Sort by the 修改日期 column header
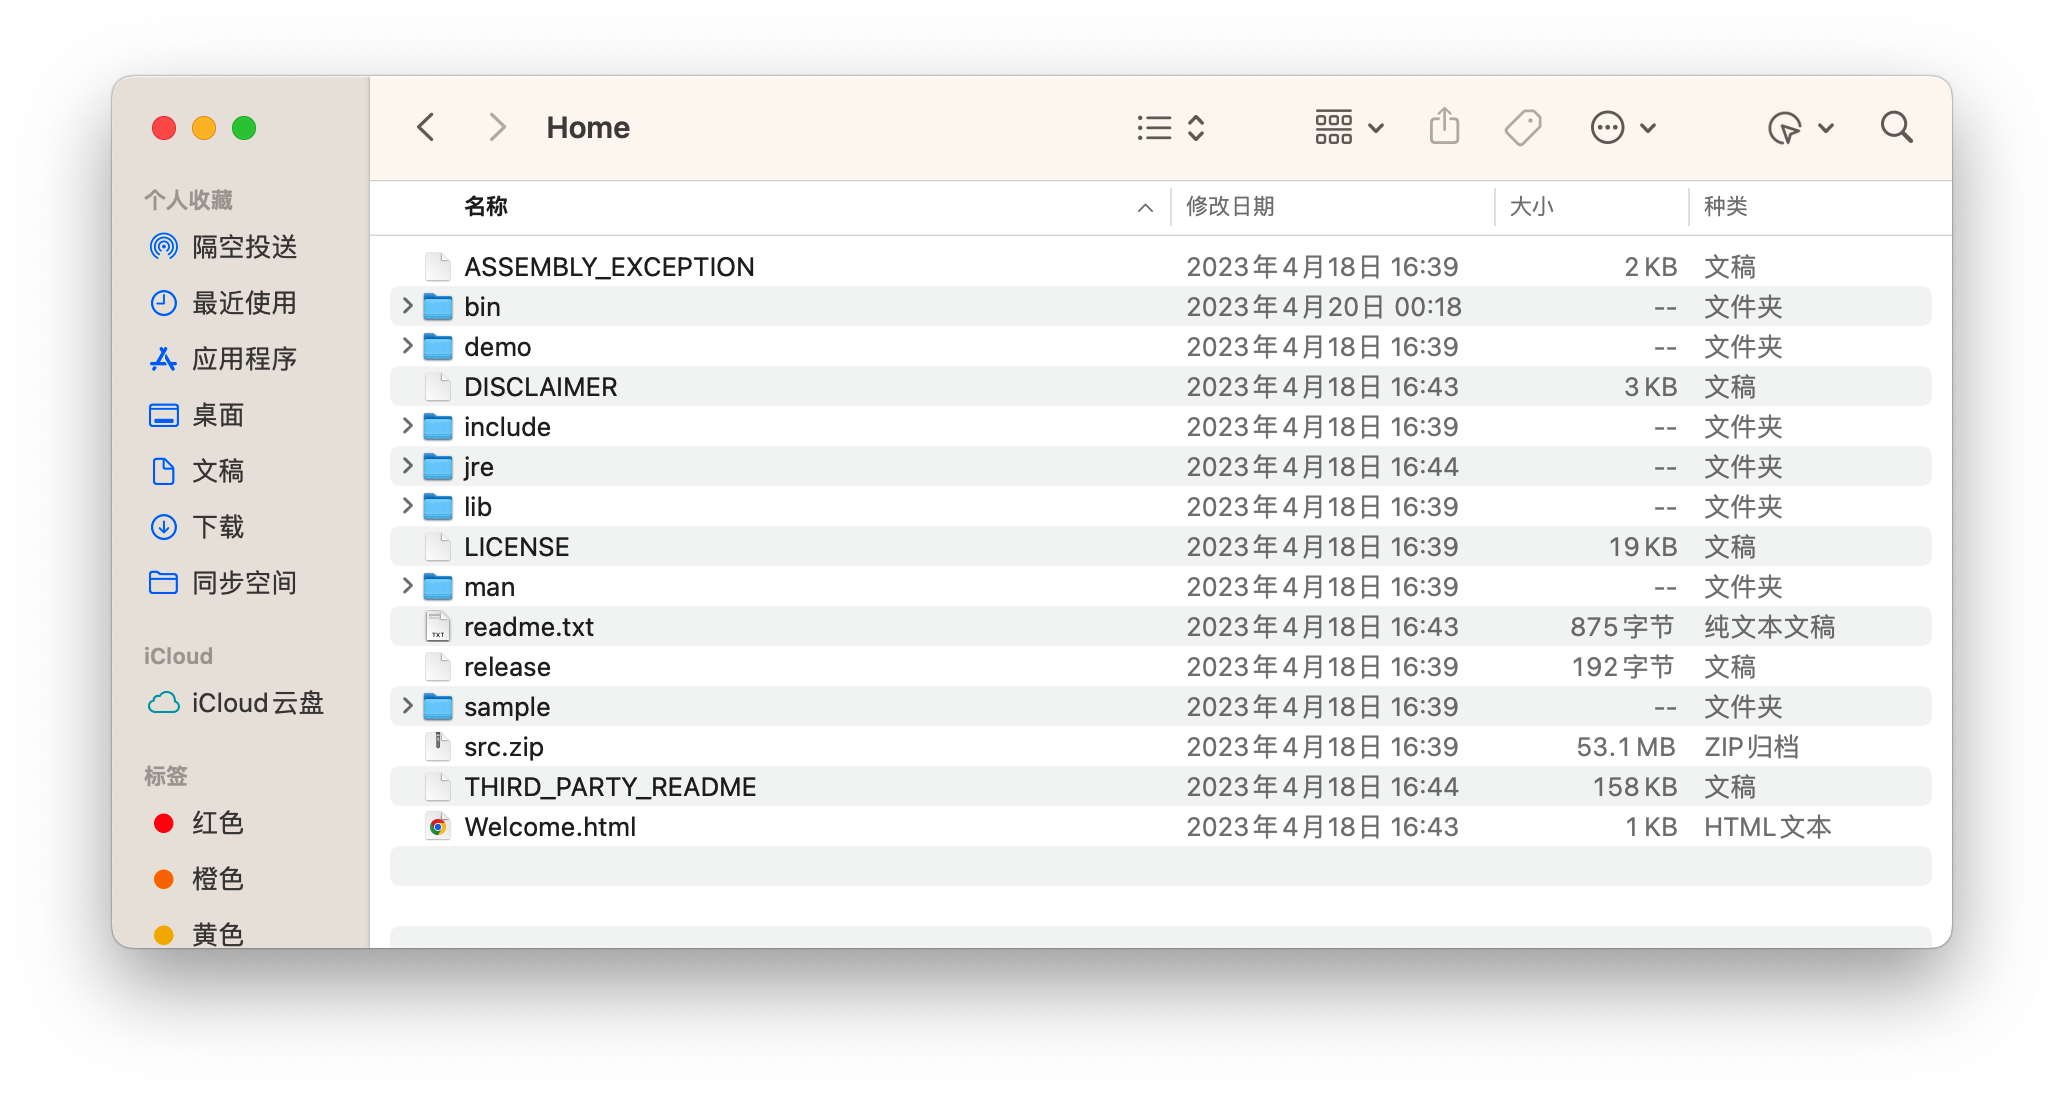Screen dimensions: 2064x1096 point(1230,207)
